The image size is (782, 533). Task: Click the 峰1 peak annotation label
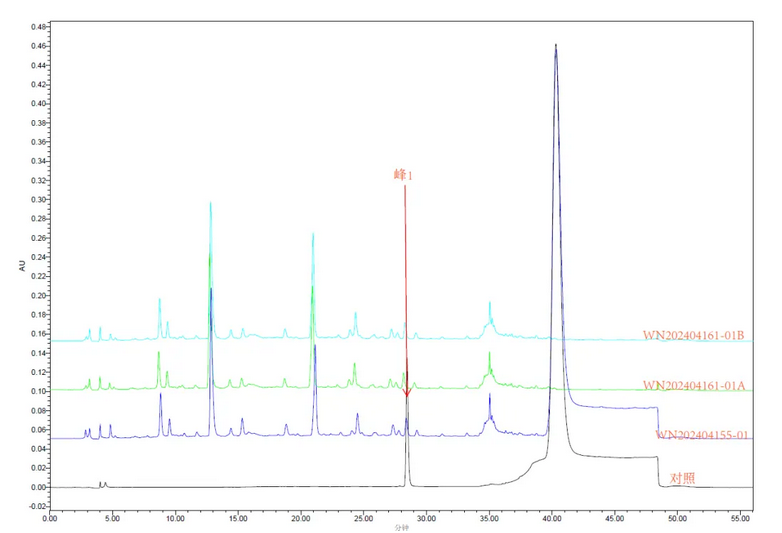point(403,175)
